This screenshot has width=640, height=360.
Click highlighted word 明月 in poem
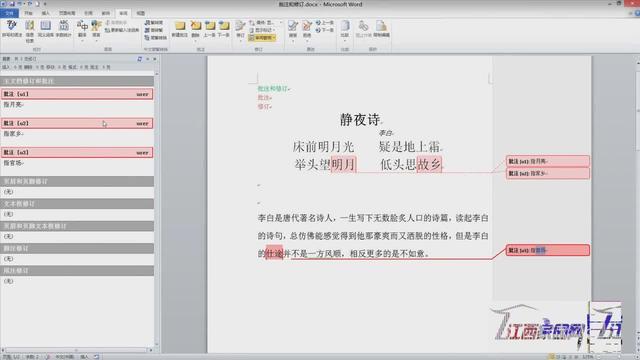pyautogui.click(x=343, y=164)
